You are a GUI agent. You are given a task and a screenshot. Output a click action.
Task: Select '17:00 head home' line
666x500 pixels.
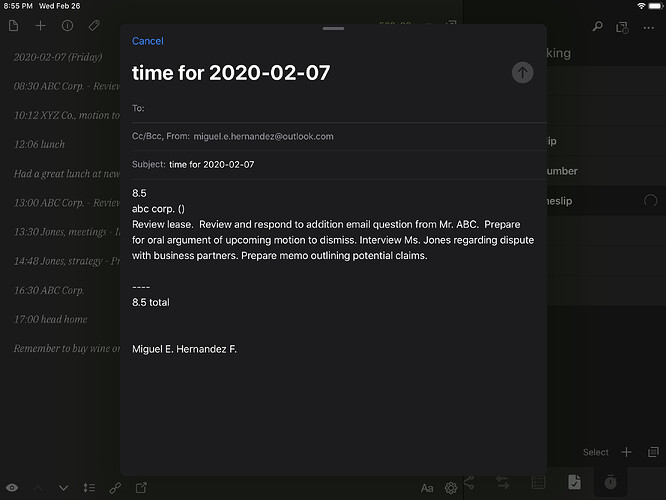point(51,319)
